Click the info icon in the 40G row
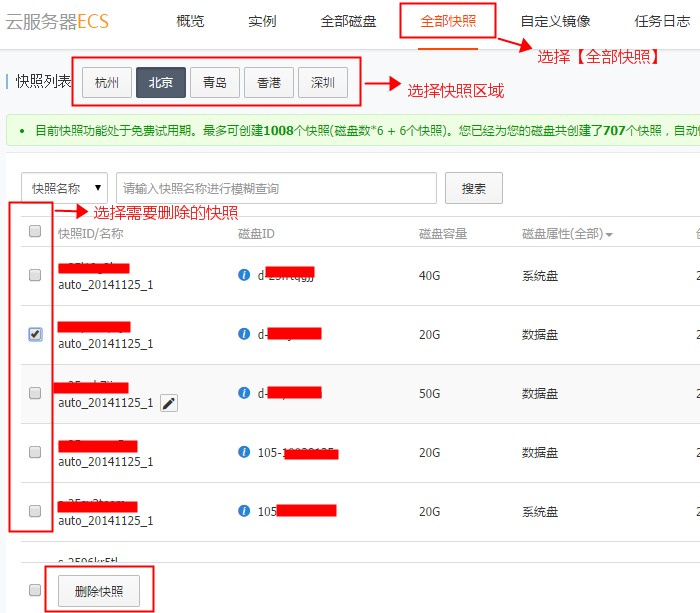 (244, 275)
